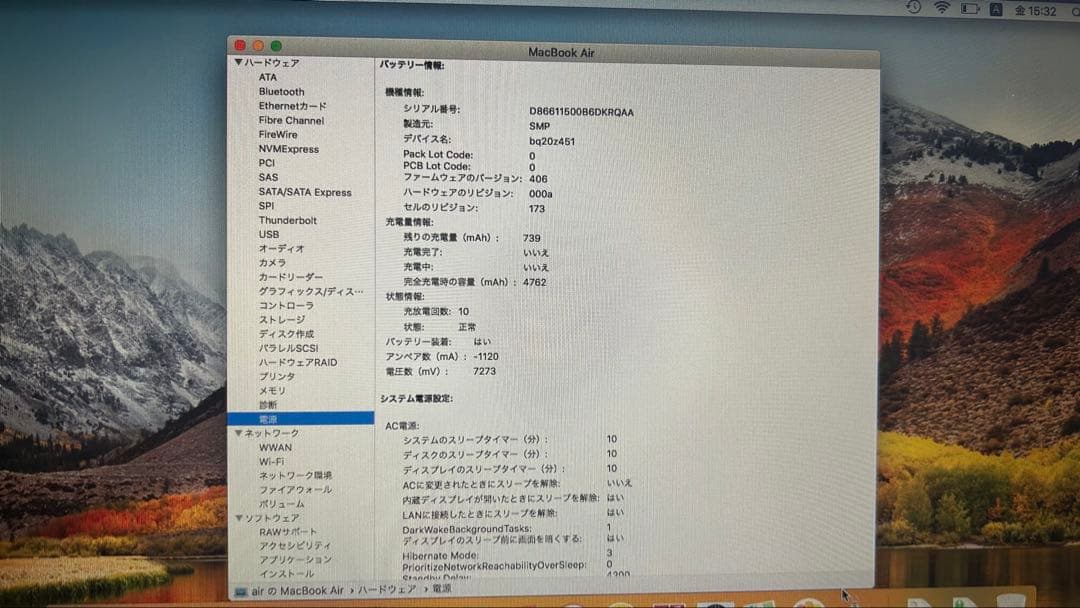Click the remaining charge value 739
1080x608 pixels.
point(531,238)
